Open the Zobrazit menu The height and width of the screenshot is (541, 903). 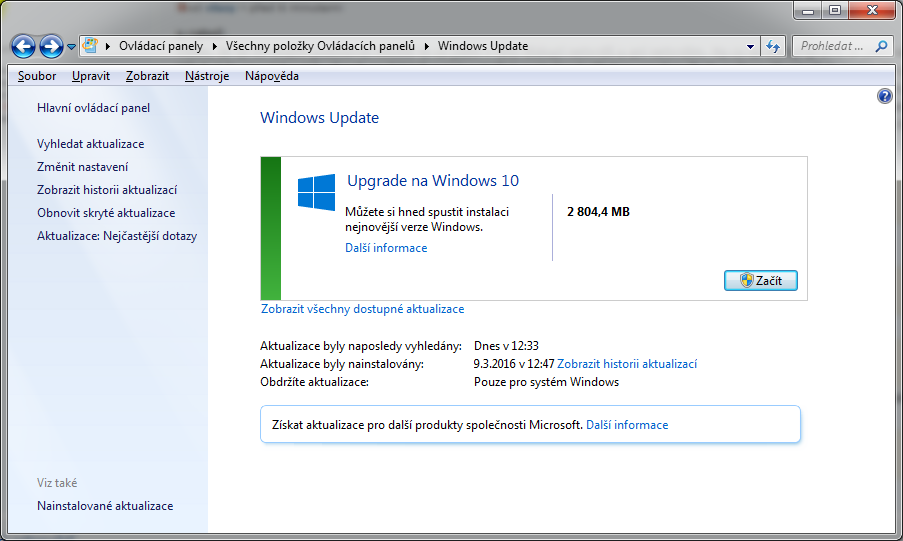point(147,76)
